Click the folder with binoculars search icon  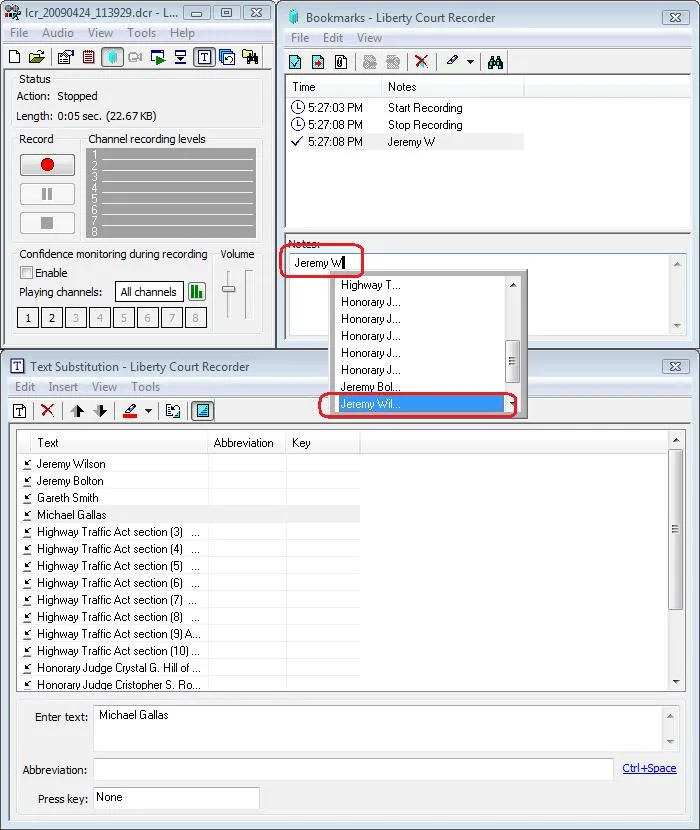click(250, 57)
